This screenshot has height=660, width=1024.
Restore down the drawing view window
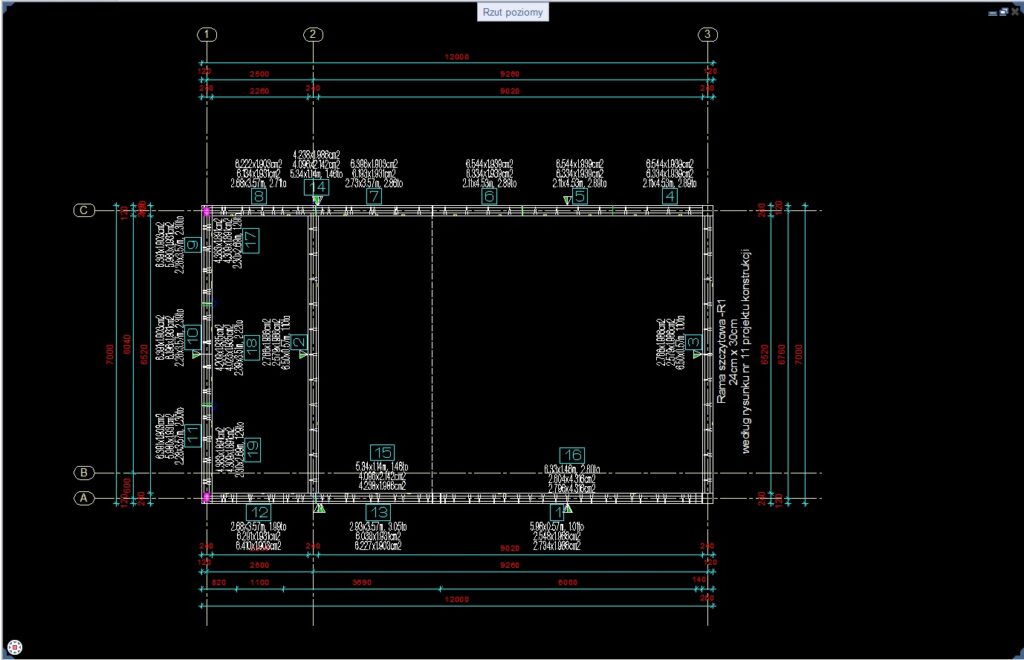click(x=1003, y=11)
